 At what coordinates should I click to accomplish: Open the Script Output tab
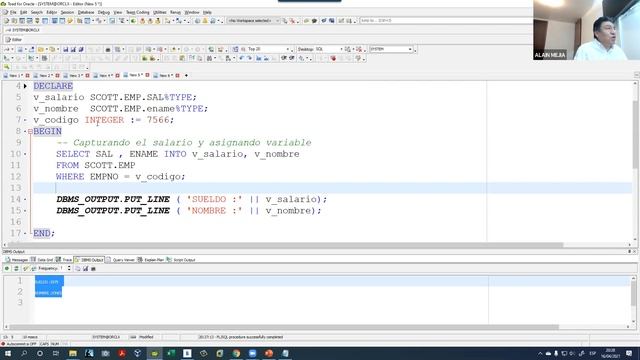(x=181, y=260)
